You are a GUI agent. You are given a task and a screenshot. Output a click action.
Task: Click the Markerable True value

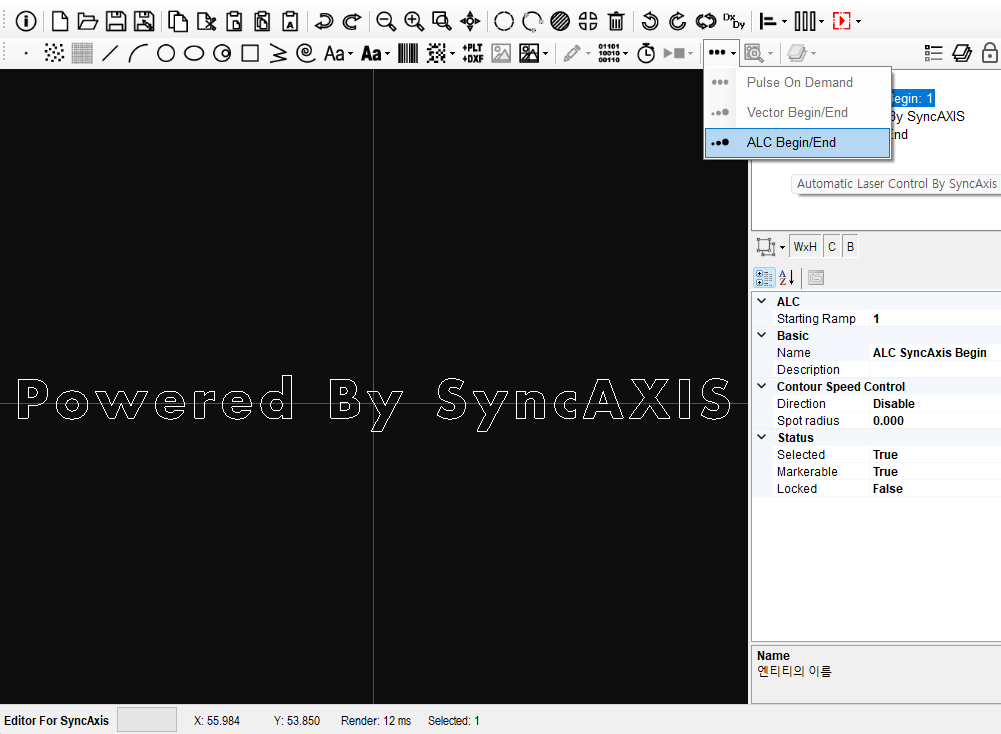click(935, 472)
